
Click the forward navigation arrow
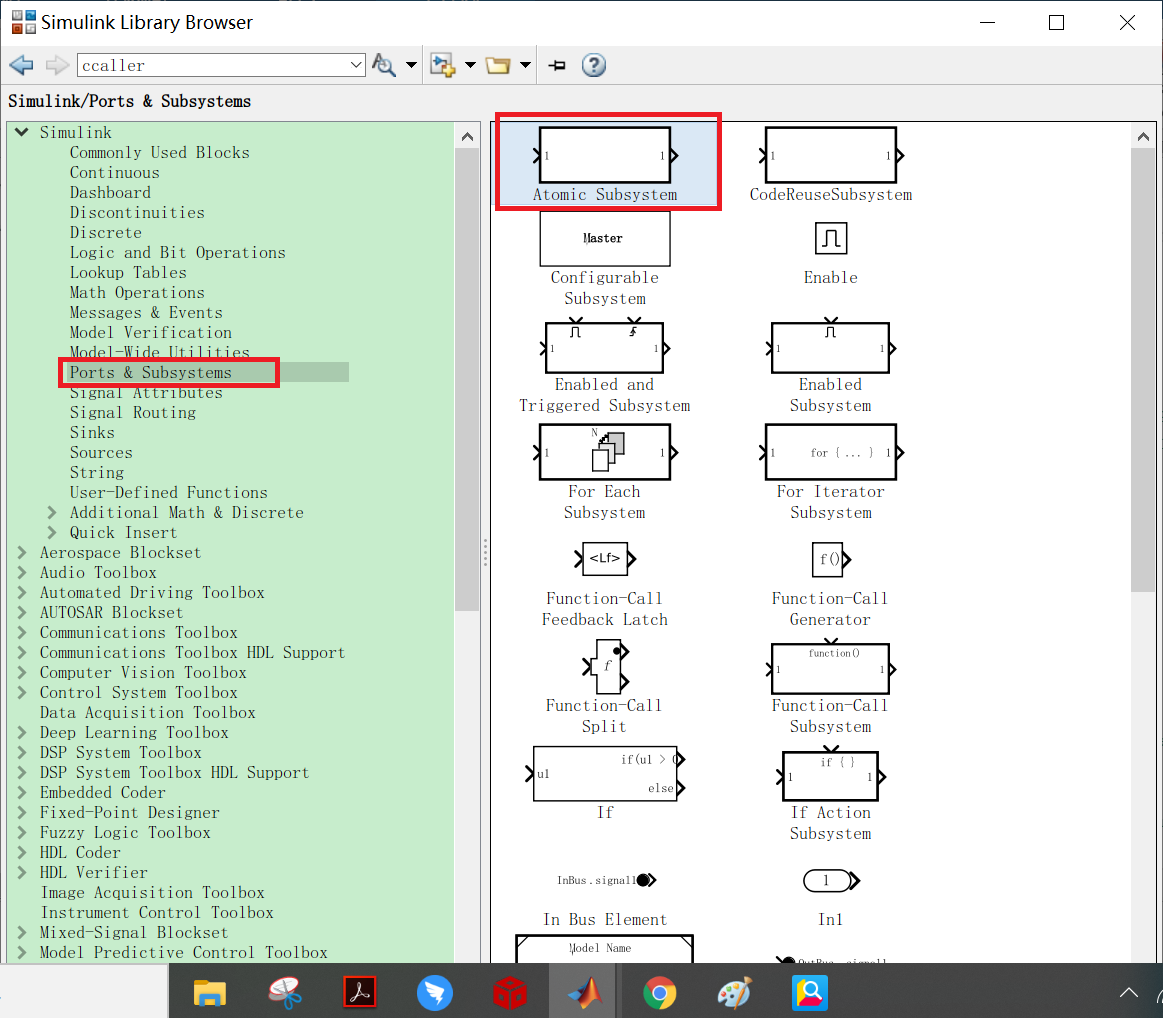click(x=57, y=65)
